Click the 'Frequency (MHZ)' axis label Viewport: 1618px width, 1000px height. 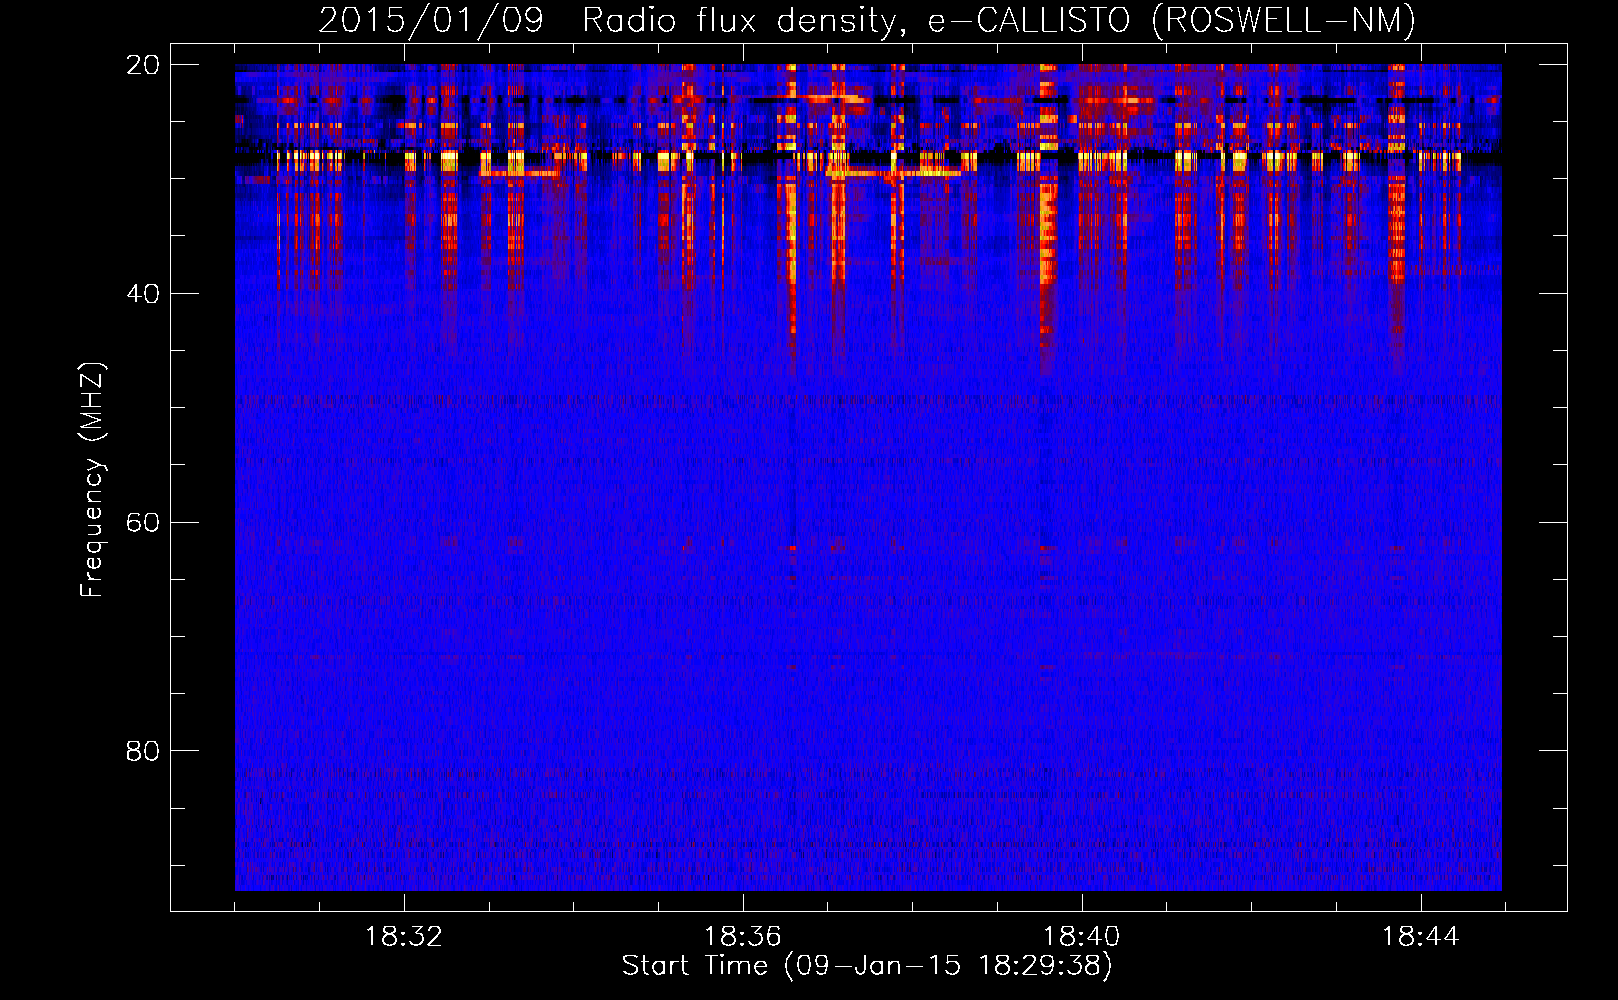[x=92, y=480]
